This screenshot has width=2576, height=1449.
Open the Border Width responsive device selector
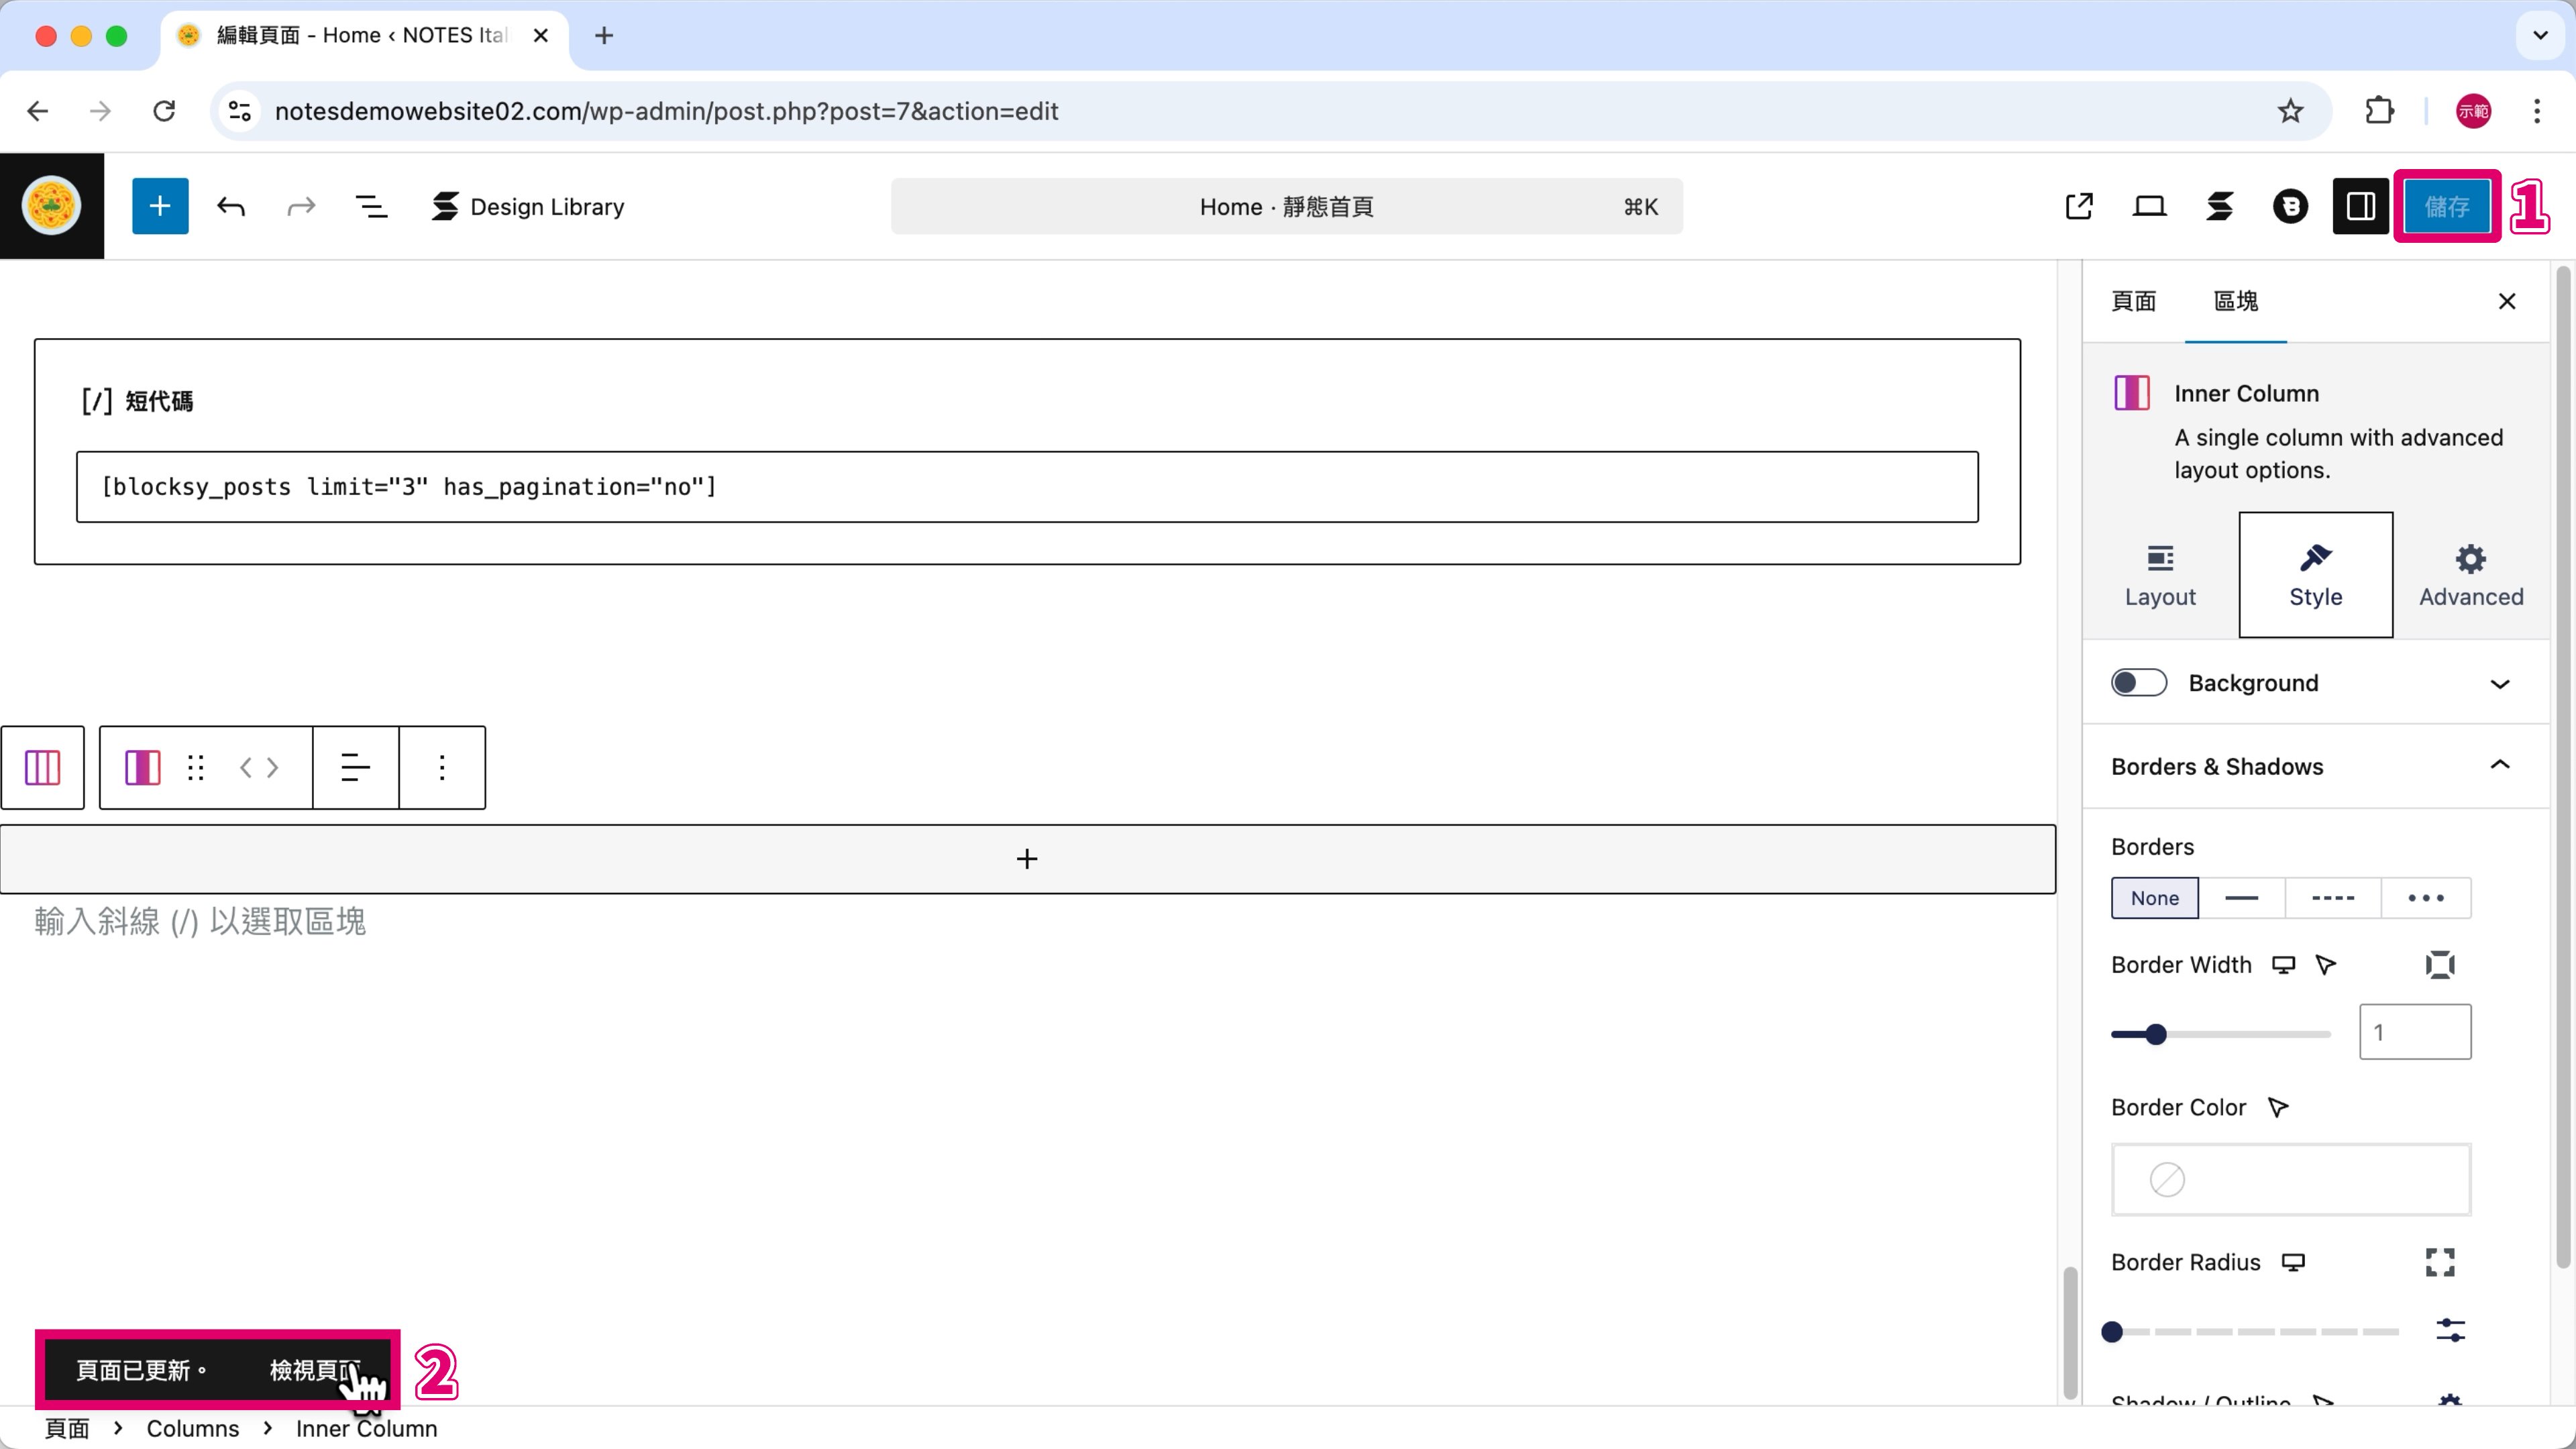click(x=2283, y=965)
